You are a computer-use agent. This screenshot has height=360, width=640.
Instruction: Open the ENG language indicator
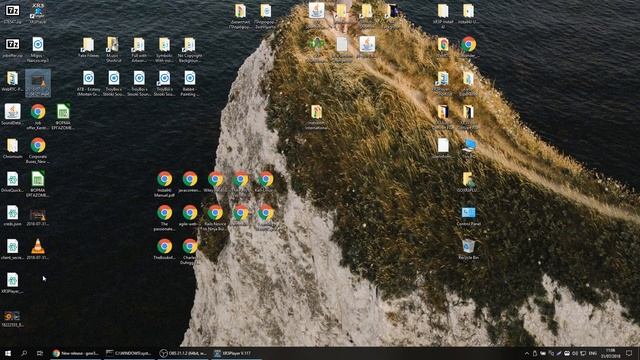[593, 353]
